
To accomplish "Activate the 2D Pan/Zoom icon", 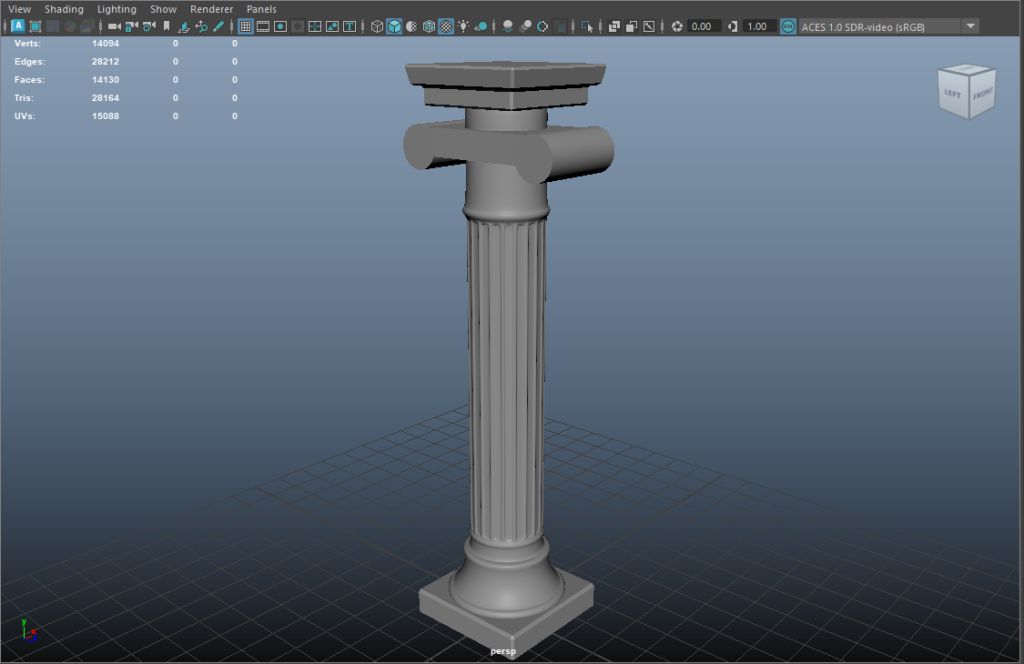I will point(201,26).
